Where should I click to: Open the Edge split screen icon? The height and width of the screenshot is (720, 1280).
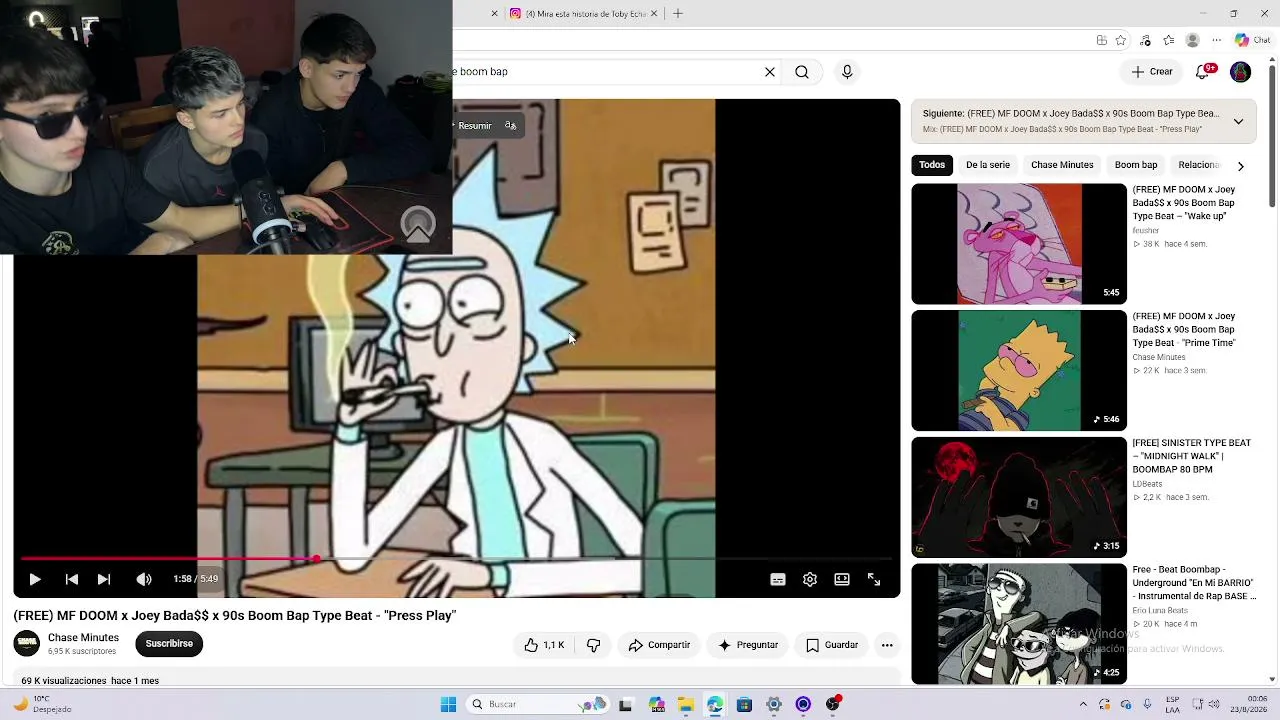1101,41
